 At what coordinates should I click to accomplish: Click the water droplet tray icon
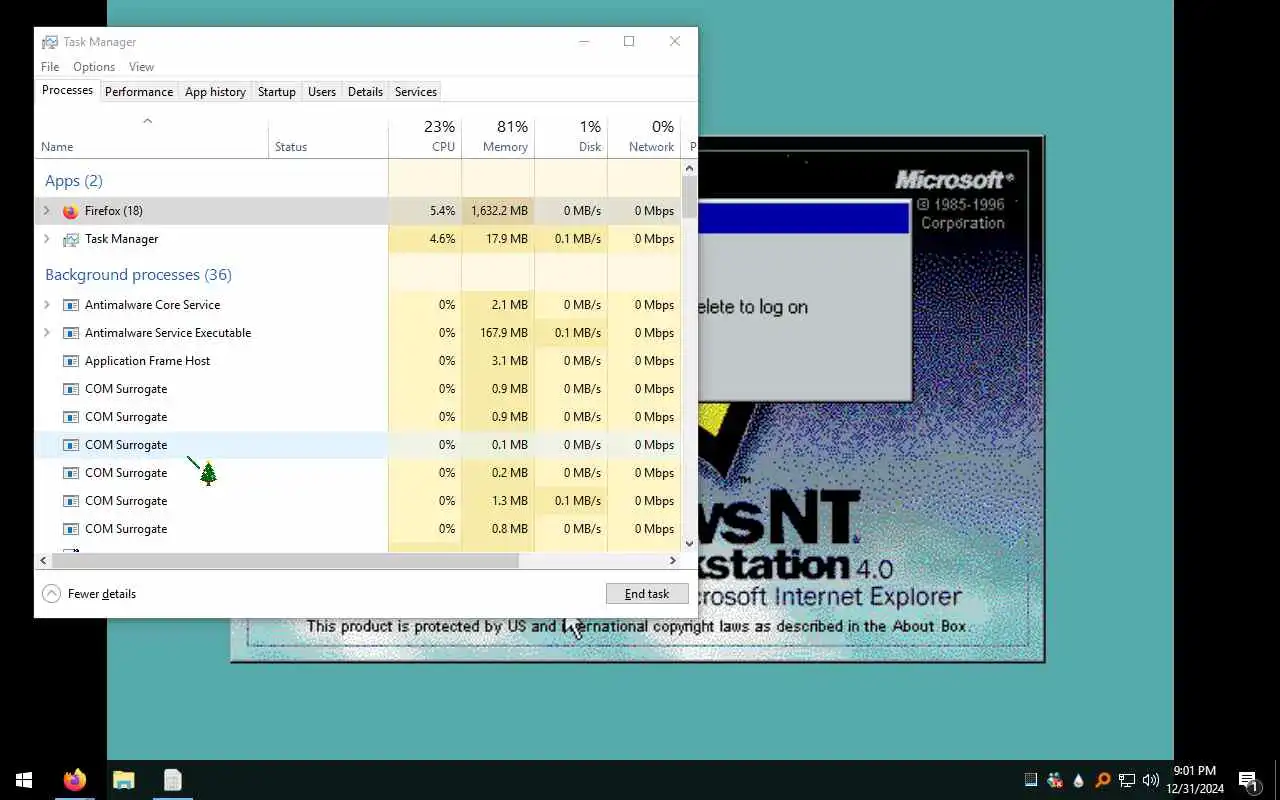pyautogui.click(x=1079, y=780)
